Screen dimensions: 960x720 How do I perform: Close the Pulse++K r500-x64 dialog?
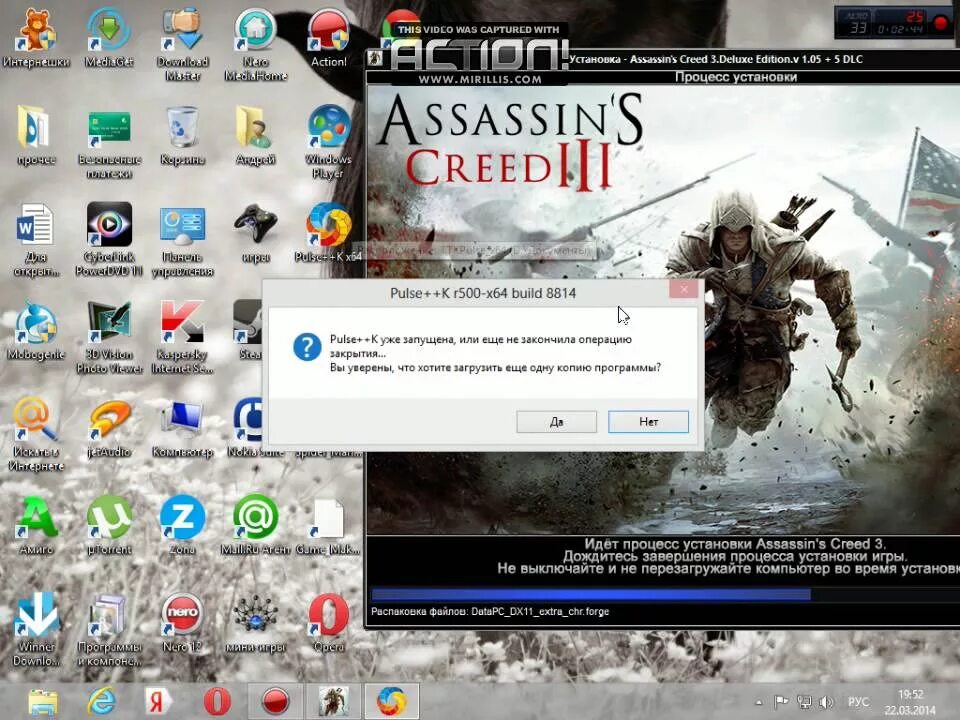(x=684, y=289)
